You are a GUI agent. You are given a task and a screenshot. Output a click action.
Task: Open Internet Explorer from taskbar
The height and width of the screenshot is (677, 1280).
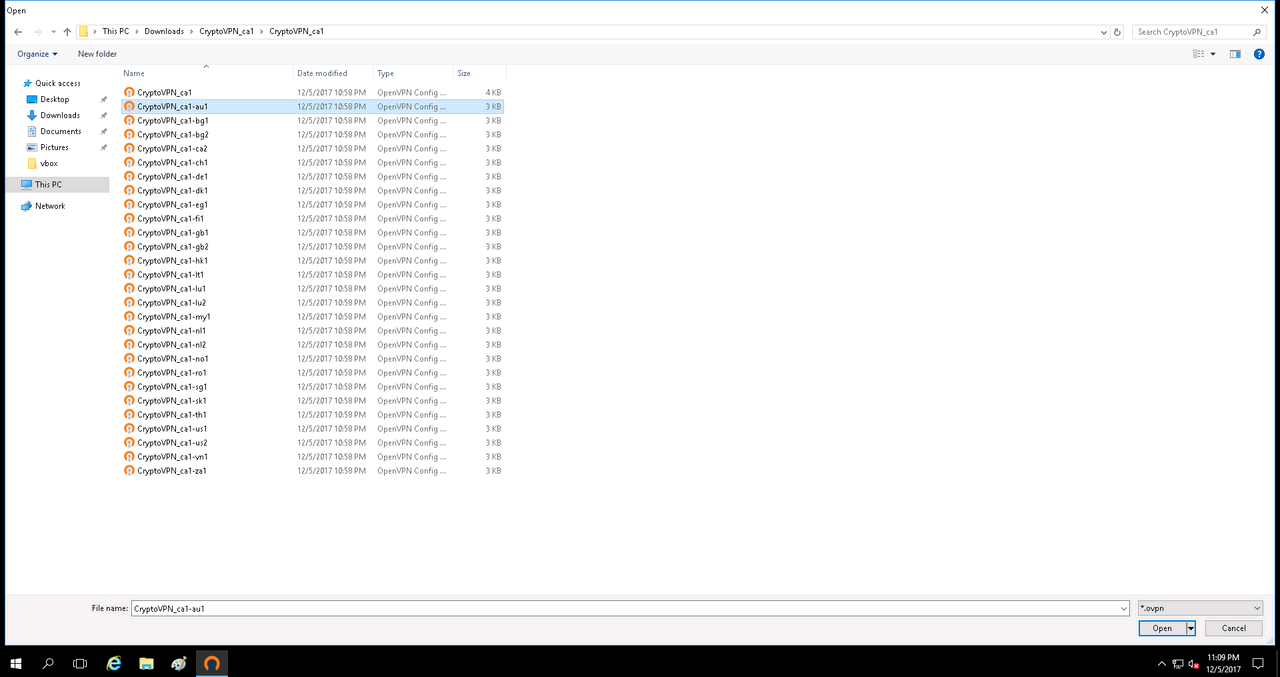[x=114, y=663]
